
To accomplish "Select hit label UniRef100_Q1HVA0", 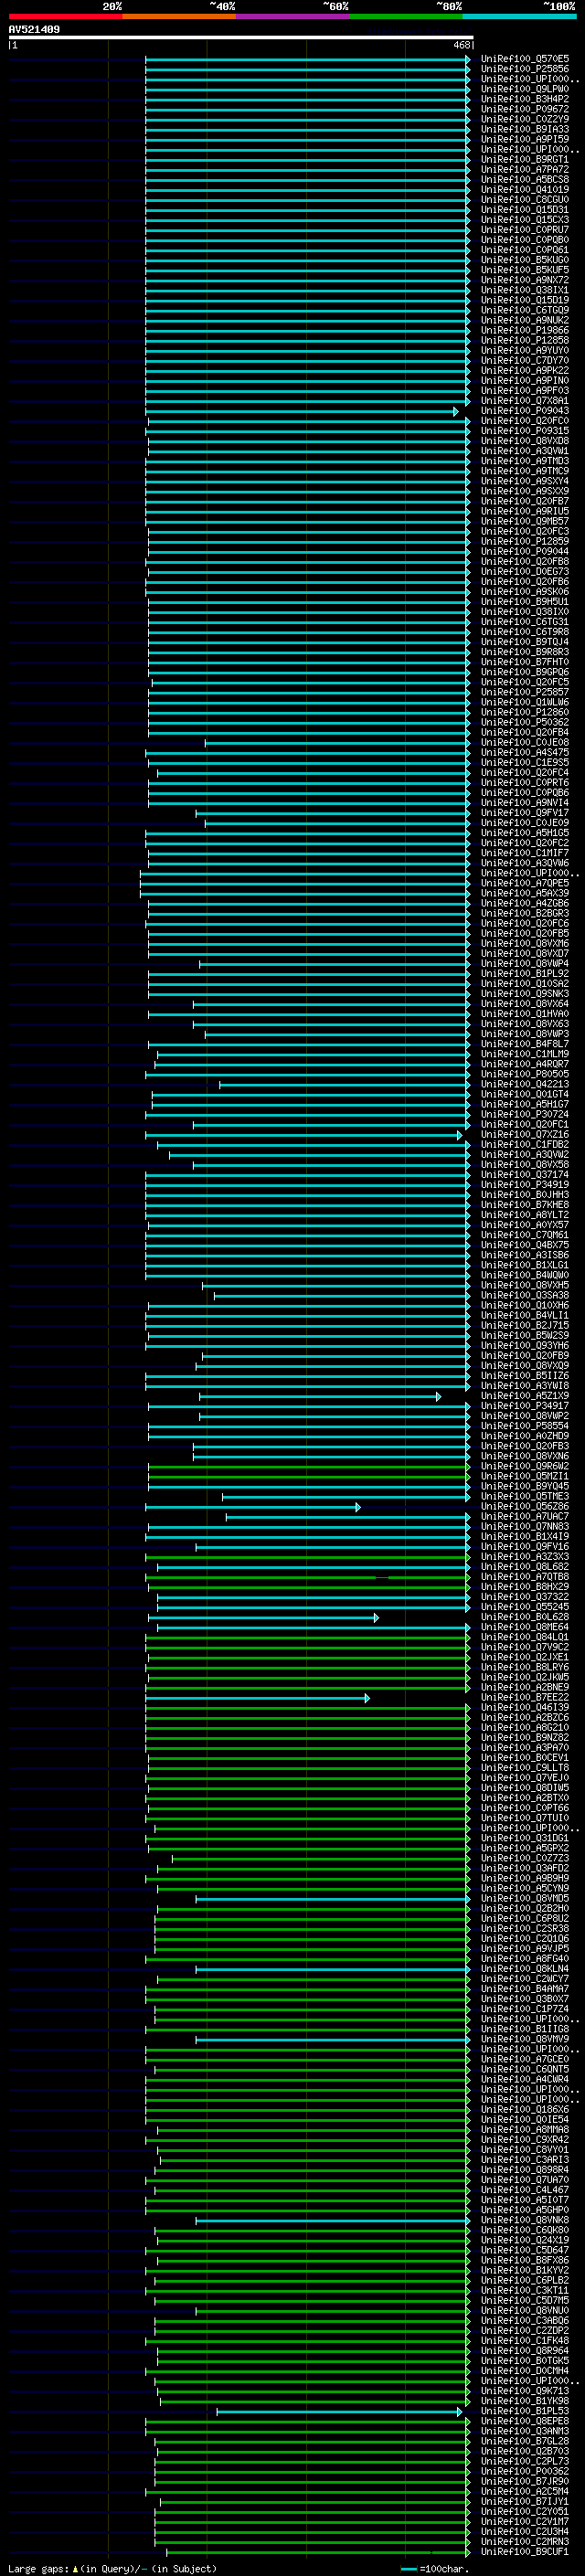I will (525, 1014).
